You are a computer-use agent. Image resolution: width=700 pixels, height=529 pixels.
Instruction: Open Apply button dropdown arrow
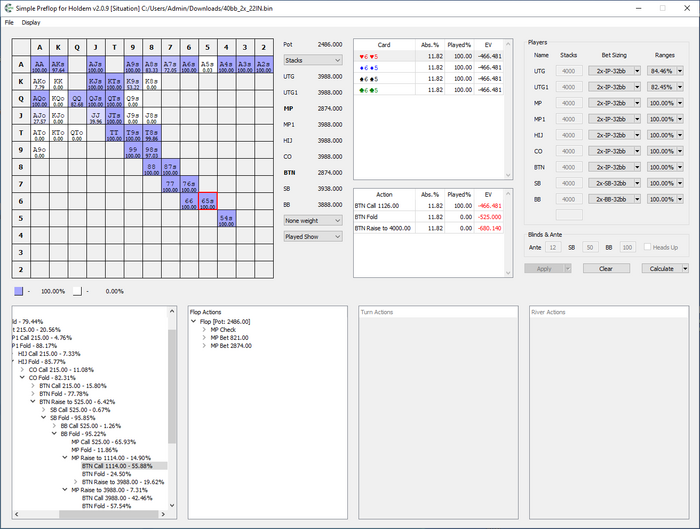568,269
